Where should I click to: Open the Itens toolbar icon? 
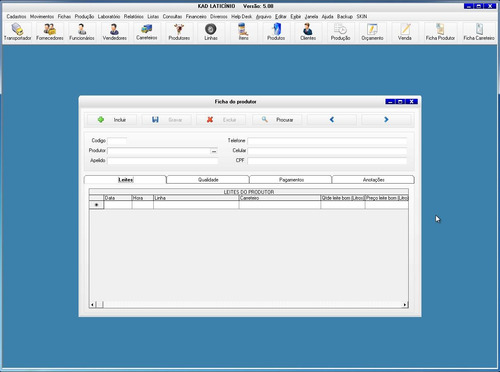pos(244,32)
